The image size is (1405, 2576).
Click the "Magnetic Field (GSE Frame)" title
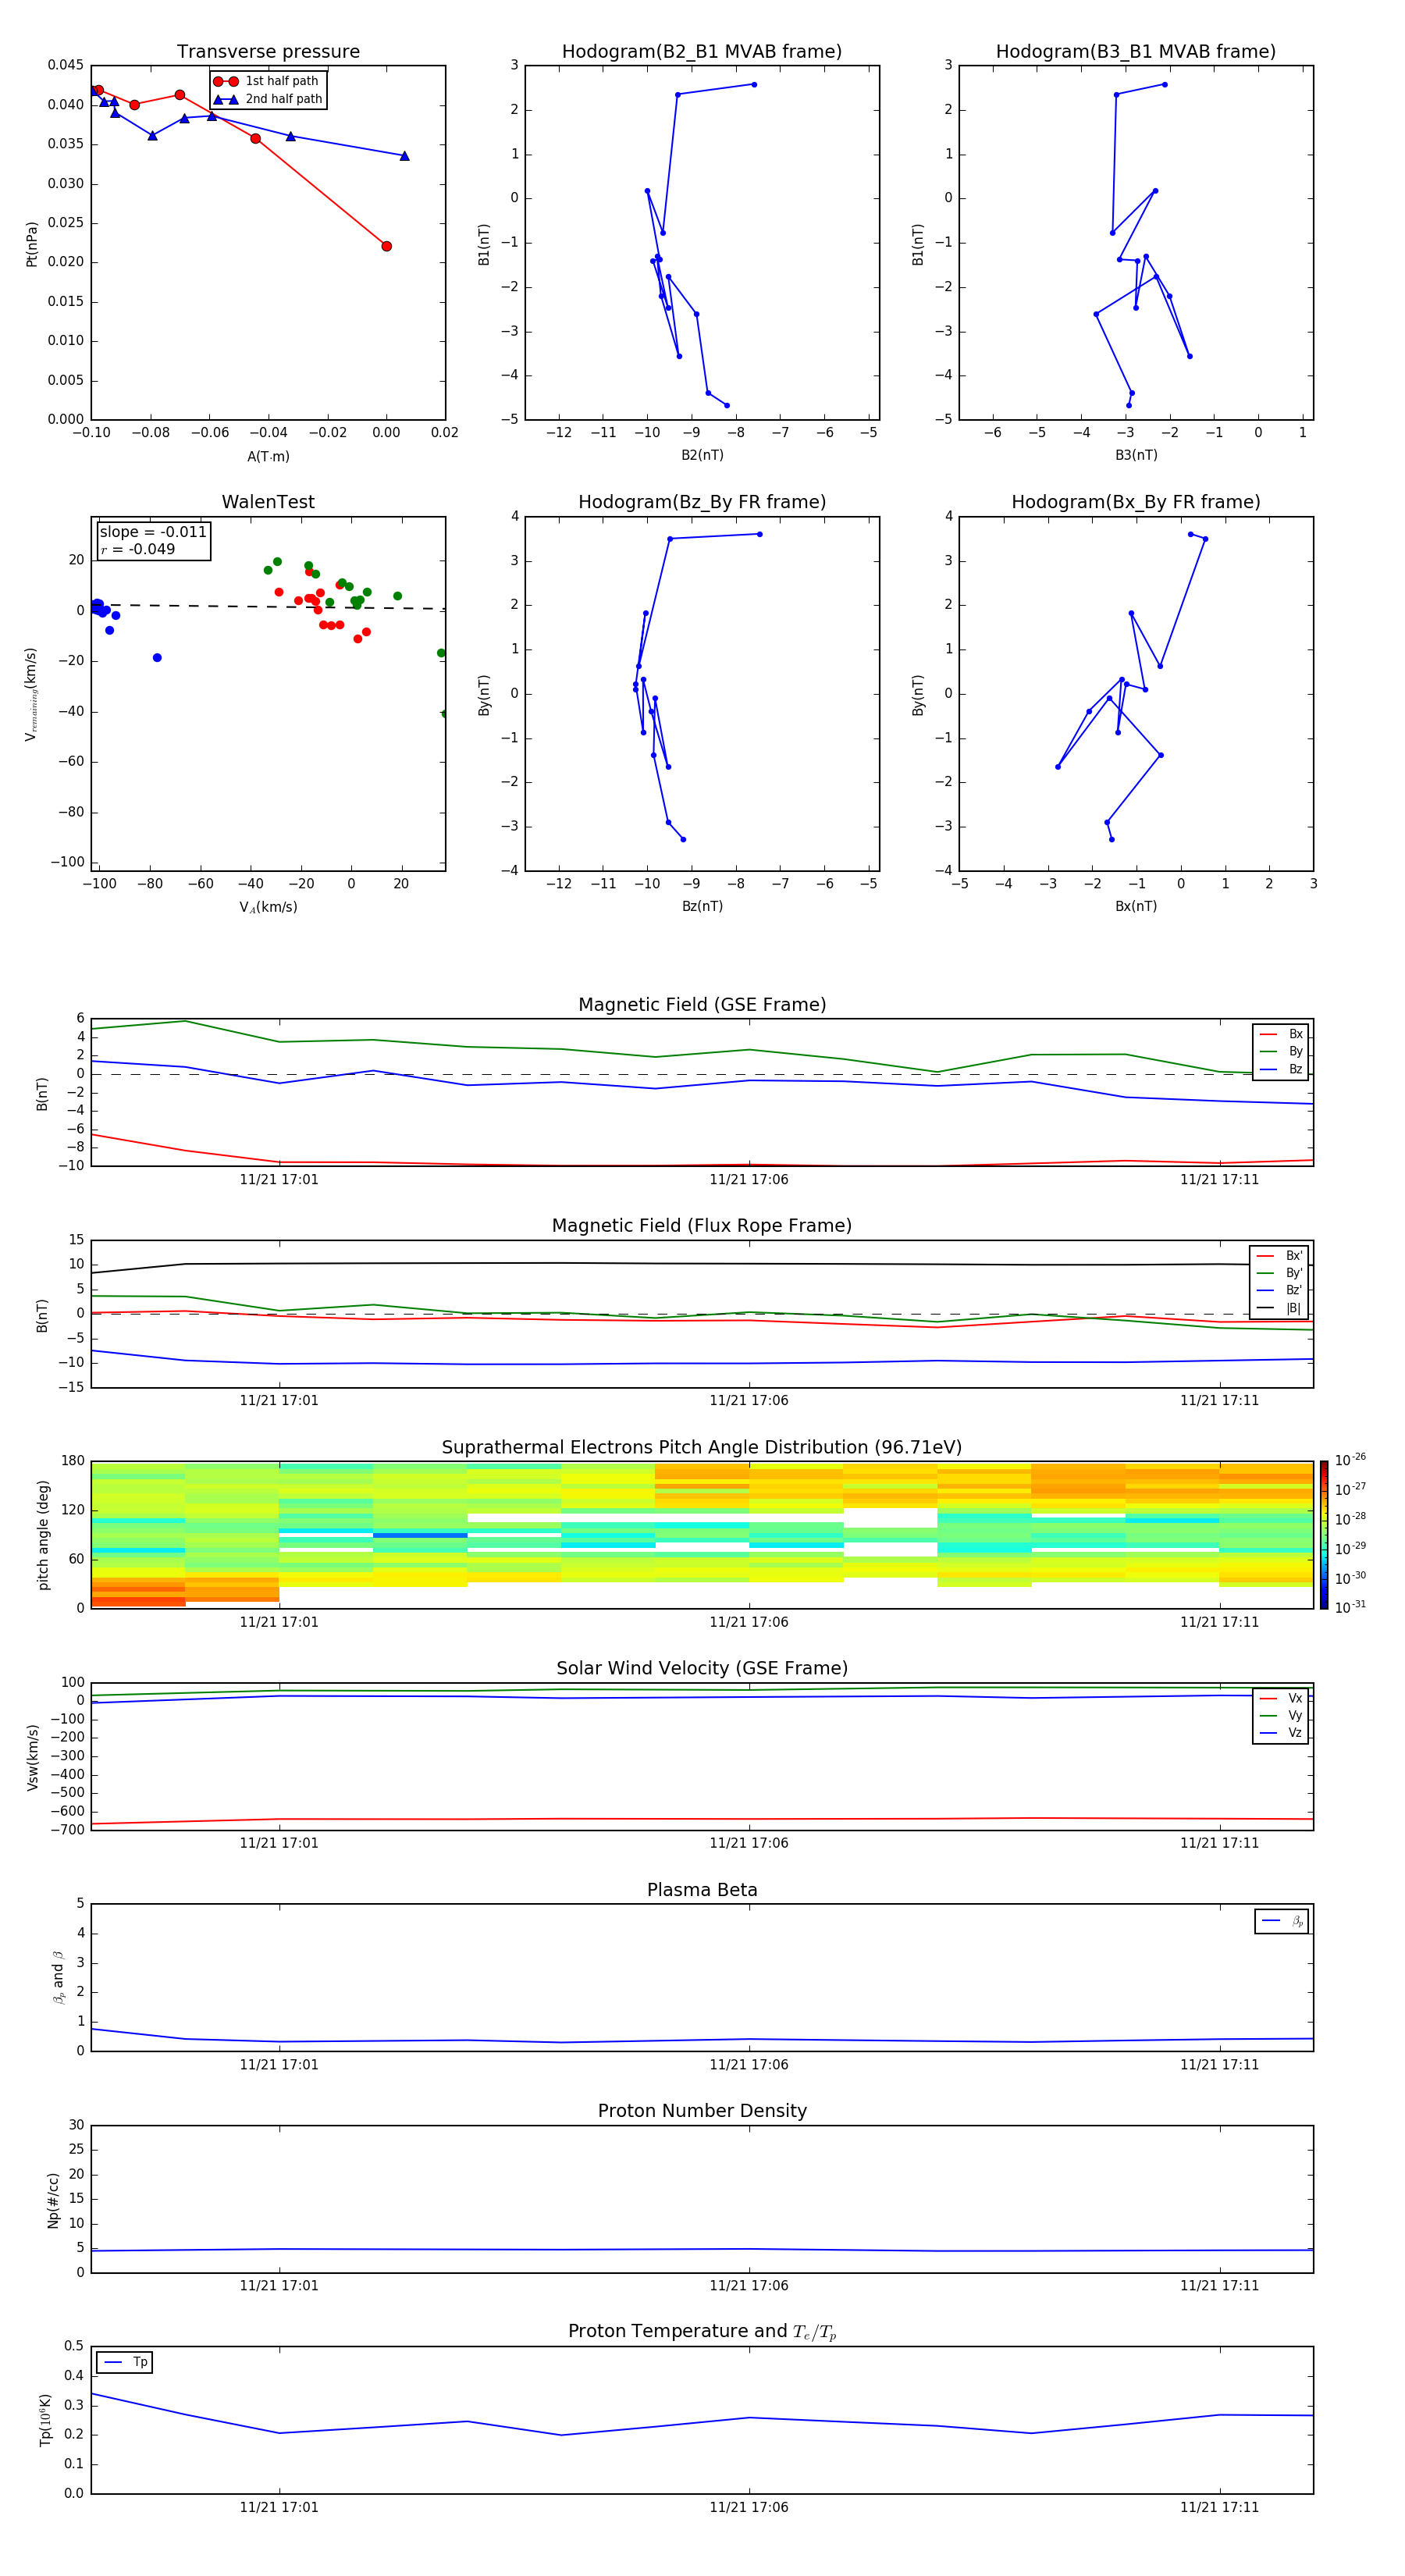pyautogui.click(x=702, y=1004)
